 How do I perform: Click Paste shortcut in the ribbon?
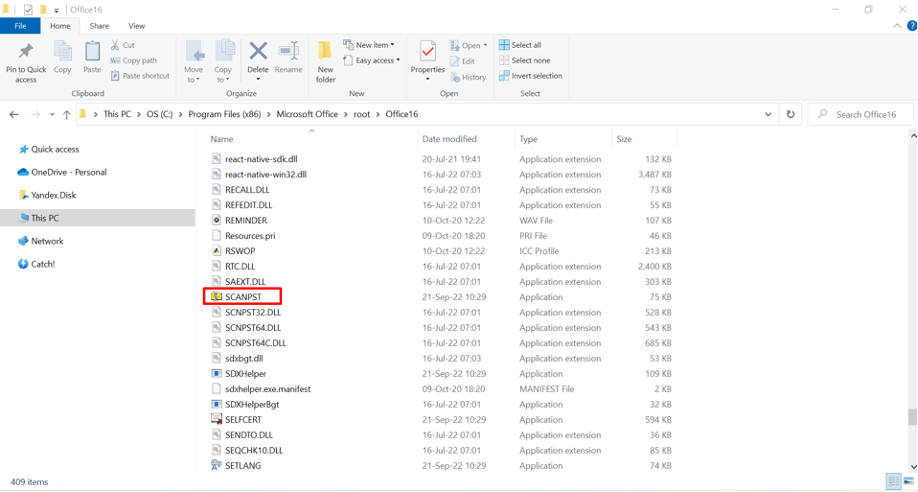coord(141,76)
